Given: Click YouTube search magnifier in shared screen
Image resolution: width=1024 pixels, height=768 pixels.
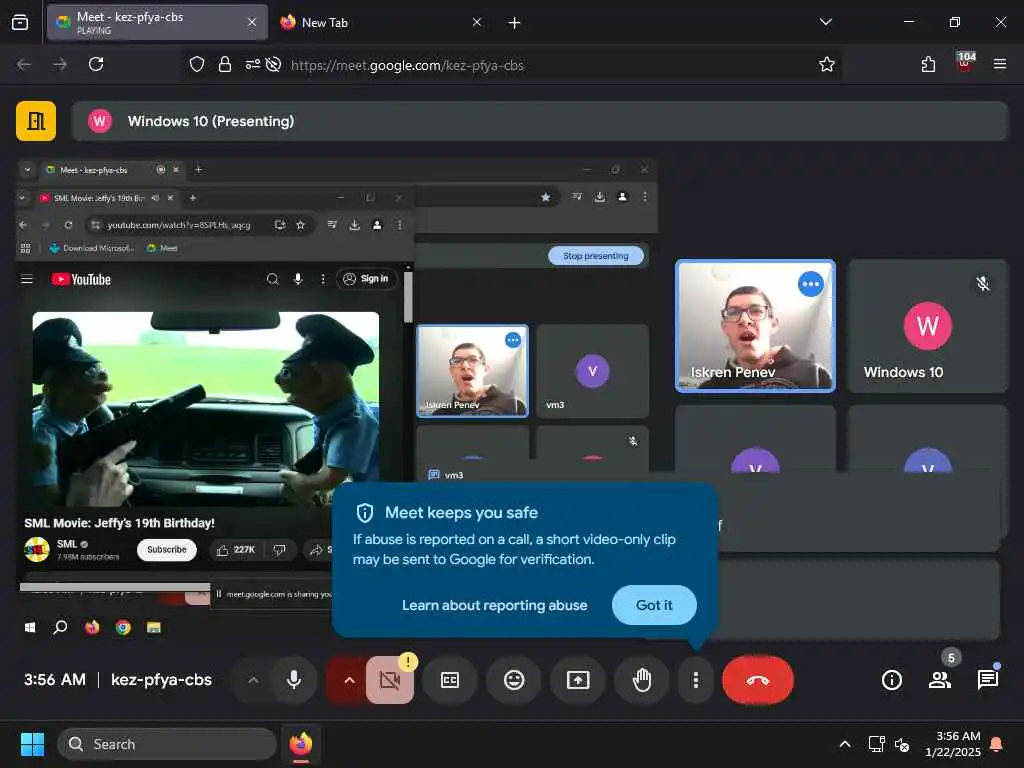Looking at the screenshot, I should pyautogui.click(x=272, y=280).
